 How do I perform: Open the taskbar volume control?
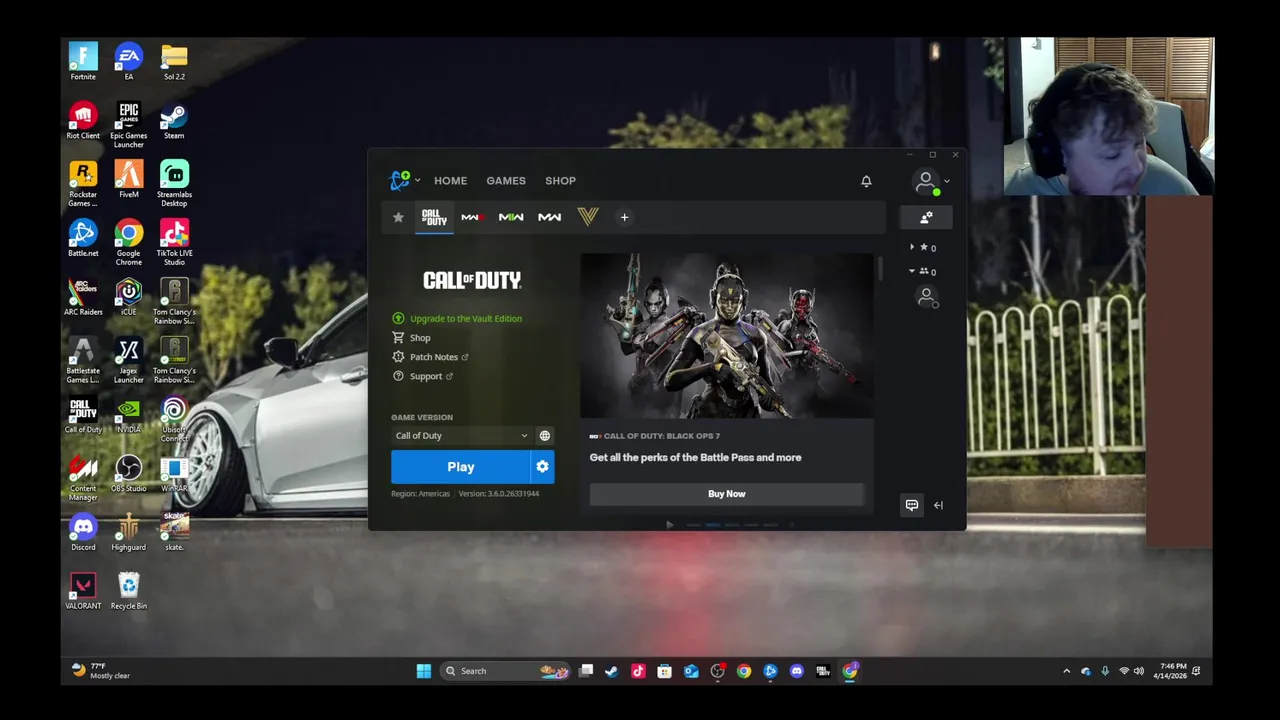point(1139,671)
